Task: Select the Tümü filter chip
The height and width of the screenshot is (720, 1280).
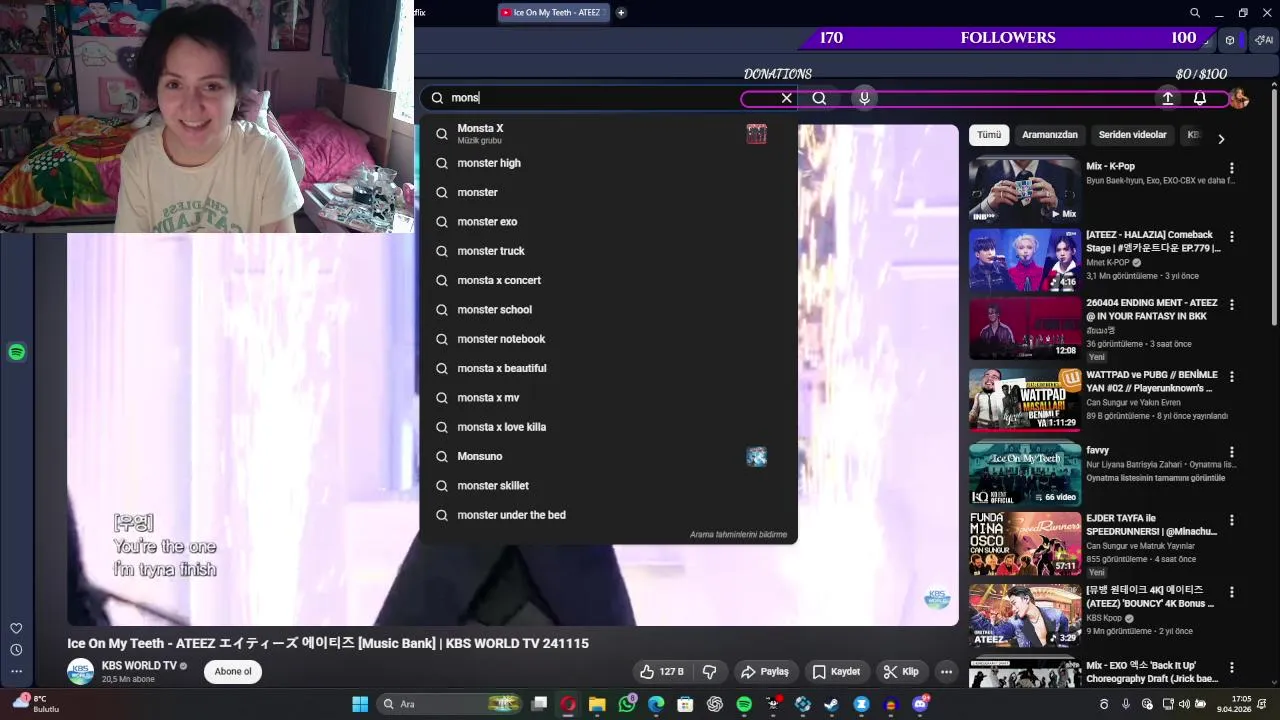Action: tap(989, 135)
